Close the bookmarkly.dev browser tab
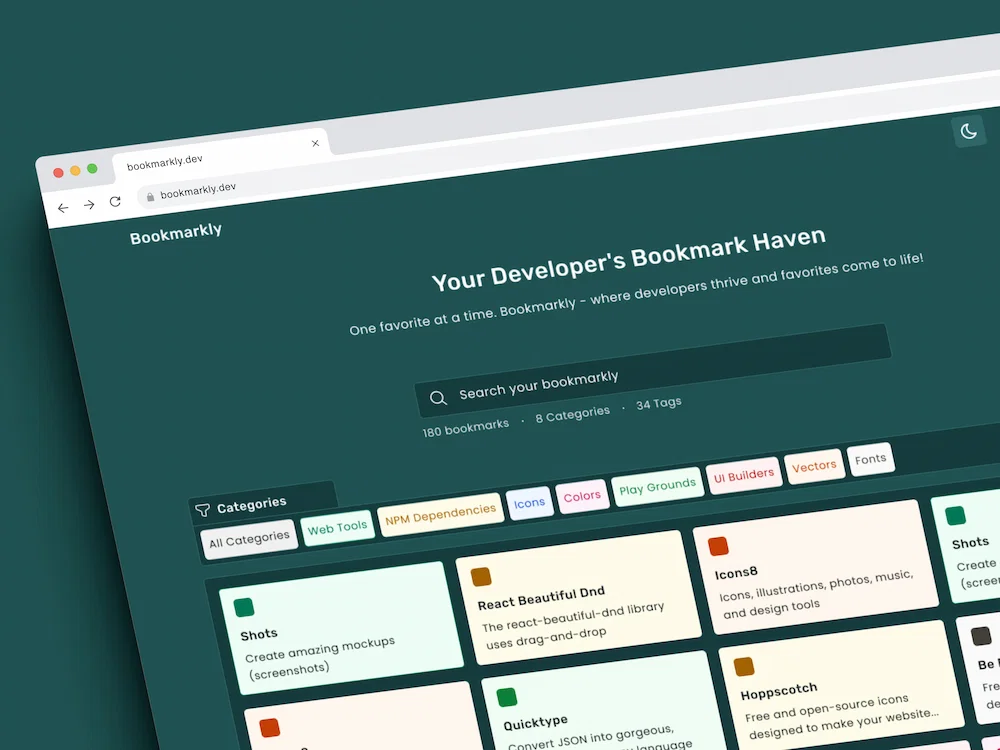1000x750 pixels. [x=315, y=143]
